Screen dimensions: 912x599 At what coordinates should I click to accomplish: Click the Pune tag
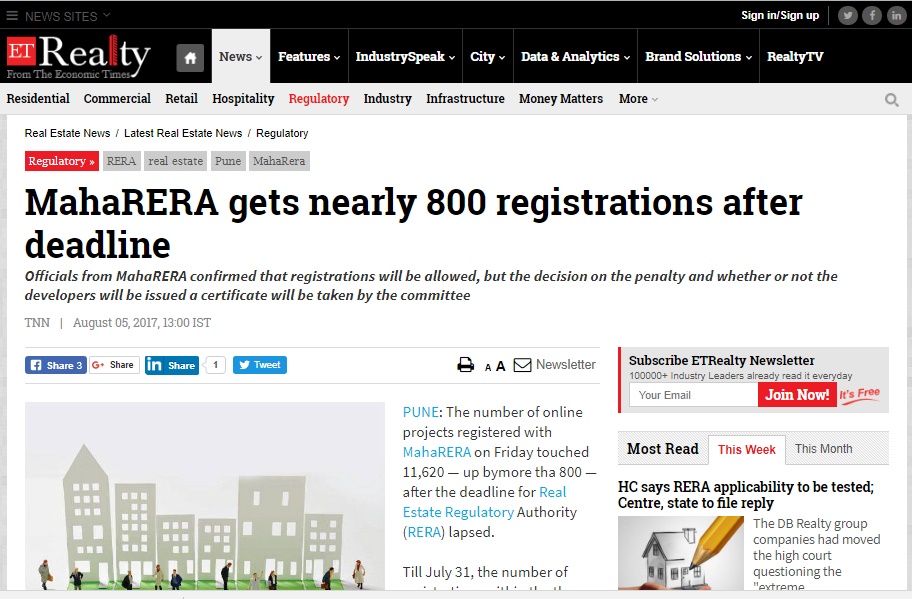pyautogui.click(x=228, y=161)
